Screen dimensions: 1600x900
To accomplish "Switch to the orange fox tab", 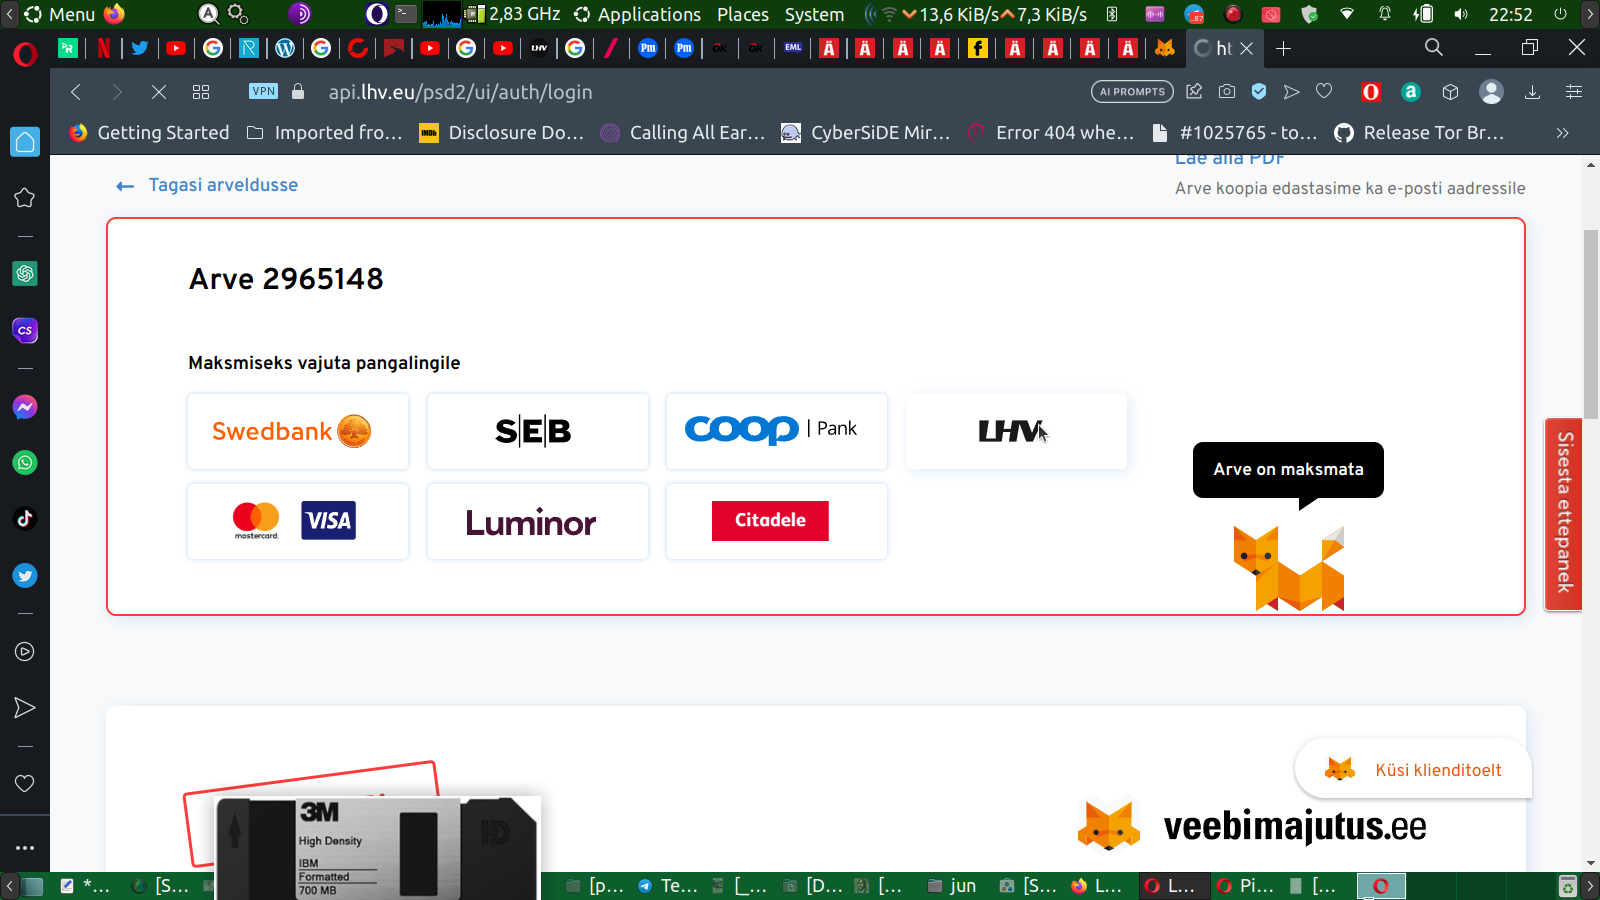I will [1165, 48].
